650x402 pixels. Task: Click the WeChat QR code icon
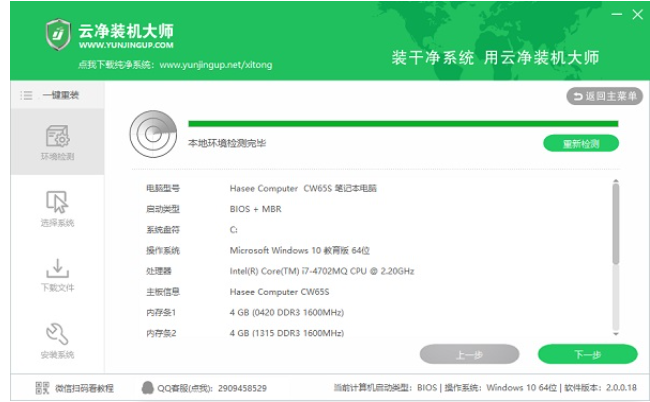point(42,388)
